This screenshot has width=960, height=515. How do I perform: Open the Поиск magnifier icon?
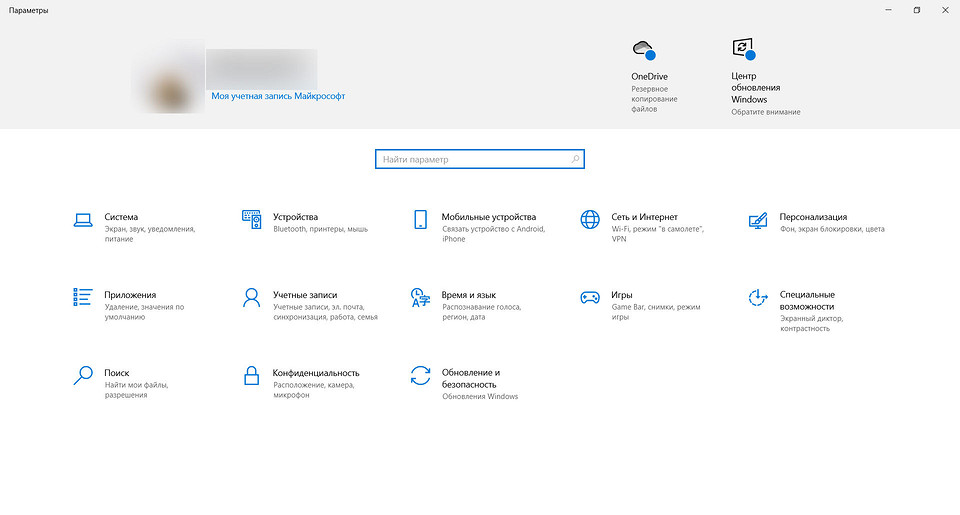coord(83,375)
